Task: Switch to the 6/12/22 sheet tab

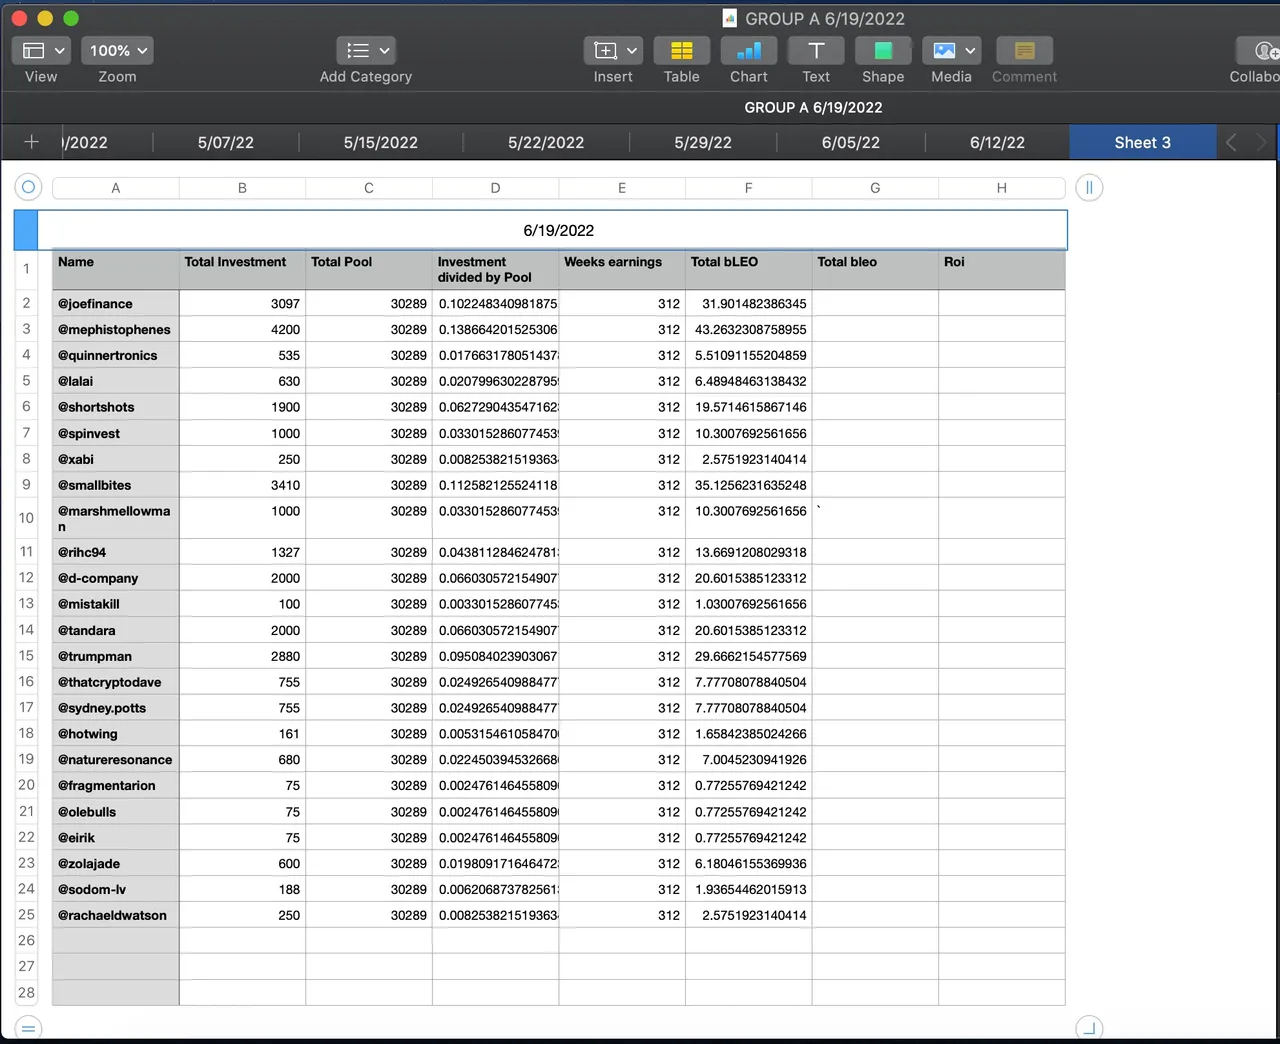Action: click(997, 142)
